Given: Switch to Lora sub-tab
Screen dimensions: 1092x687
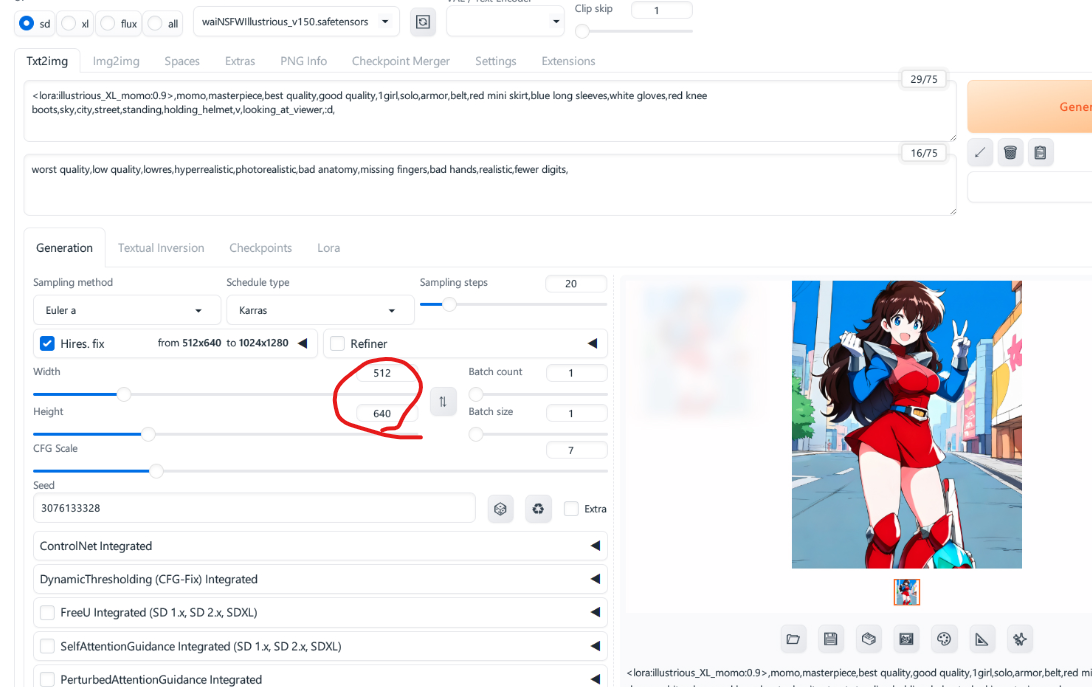Looking at the screenshot, I should [329, 248].
